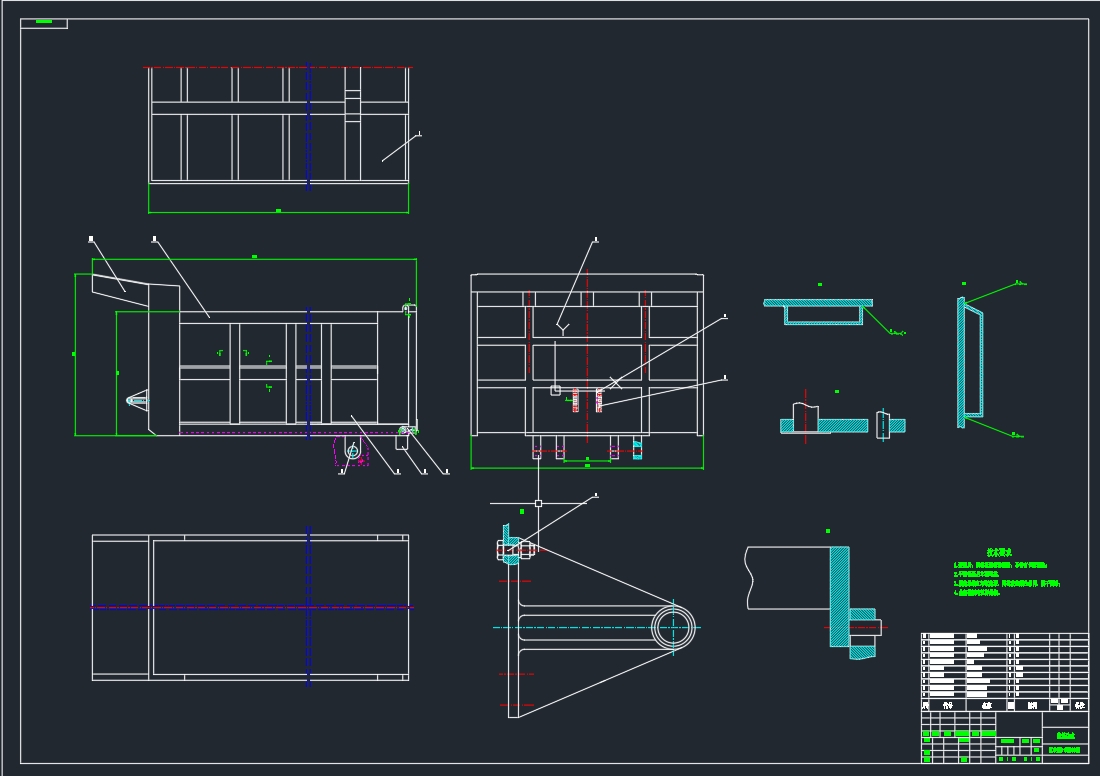Select the green technical requirements heading text
This screenshot has height=776, width=1100.
coord(999,553)
